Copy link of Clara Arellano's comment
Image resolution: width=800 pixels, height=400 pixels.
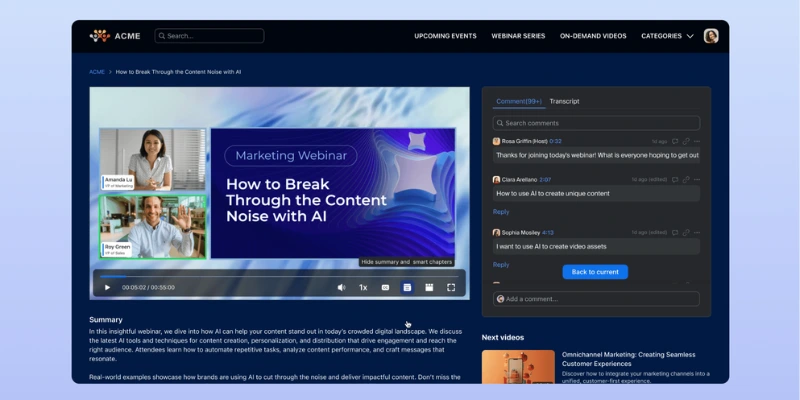click(x=686, y=180)
